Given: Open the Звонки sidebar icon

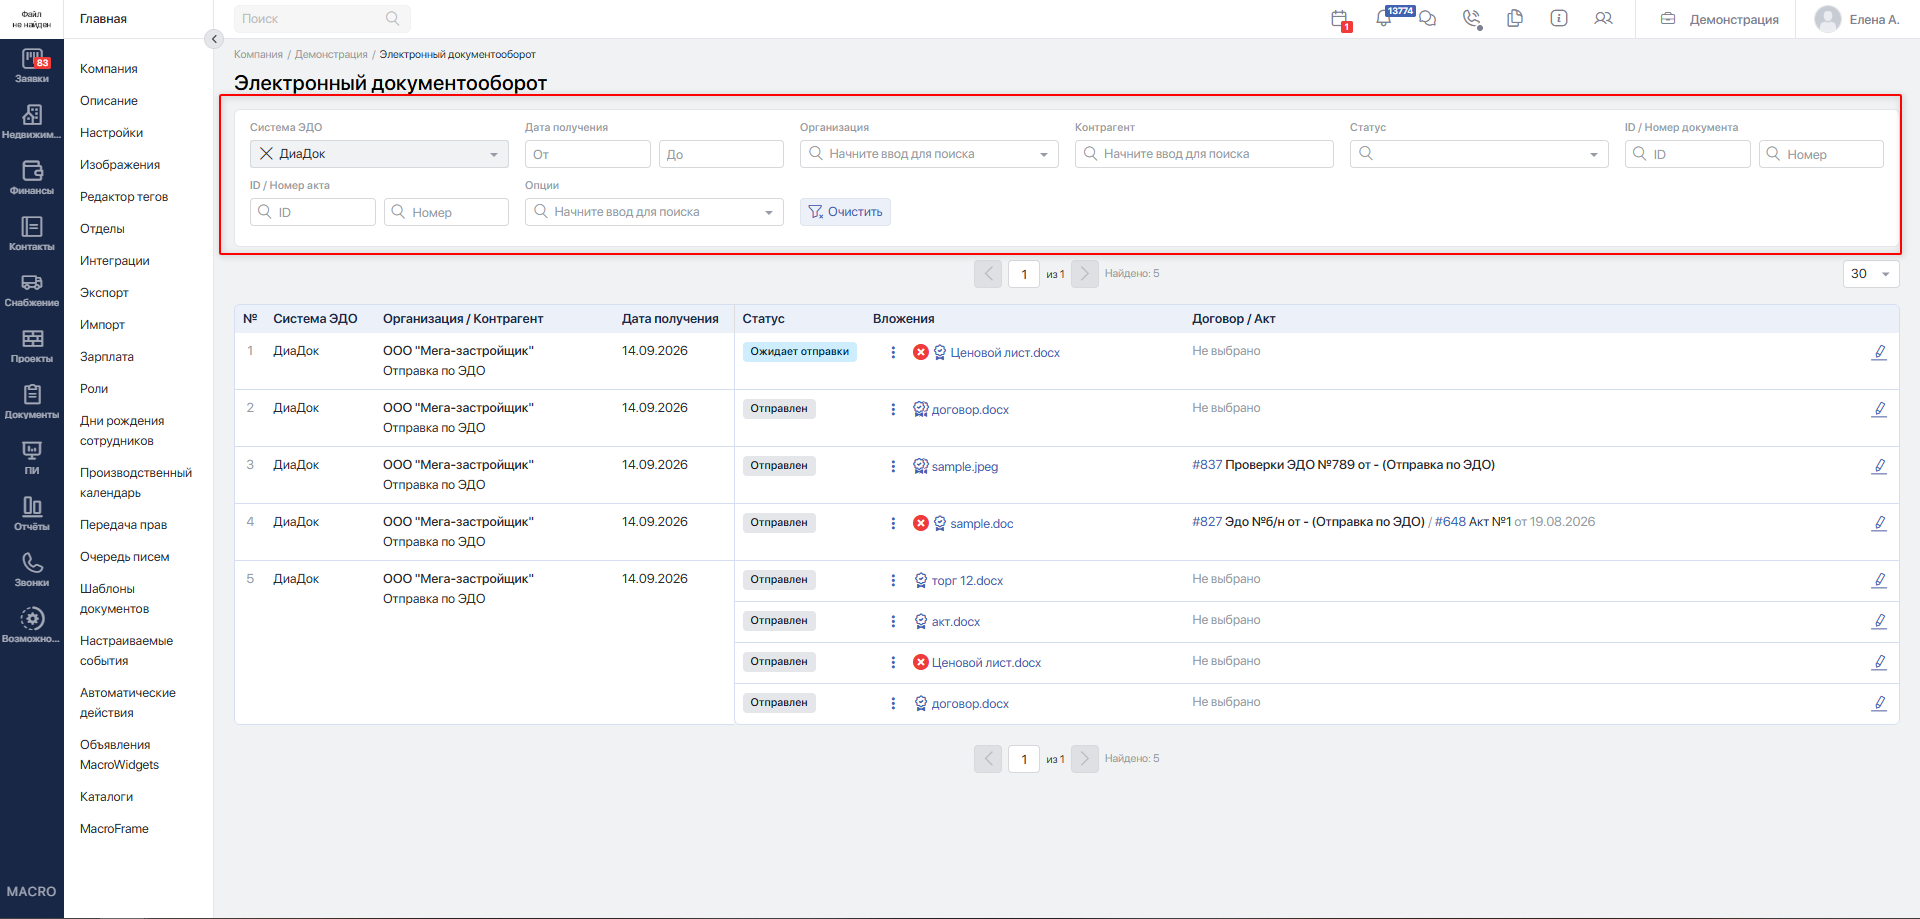Looking at the screenshot, I should pos(32,570).
